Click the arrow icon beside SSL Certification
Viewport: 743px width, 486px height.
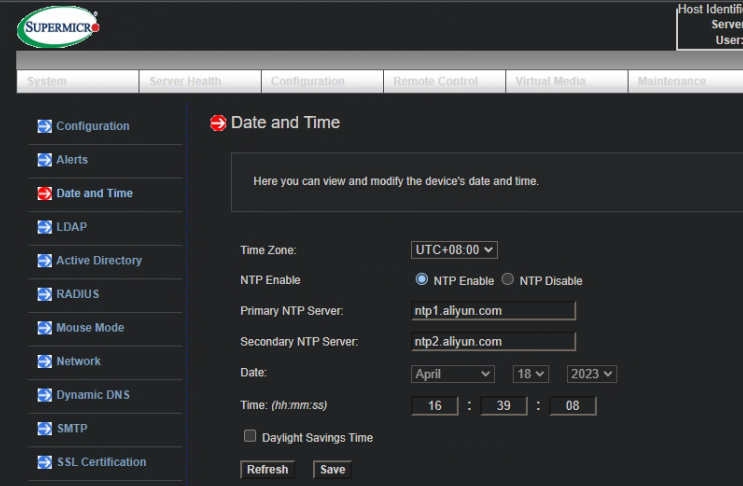[45, 462]
